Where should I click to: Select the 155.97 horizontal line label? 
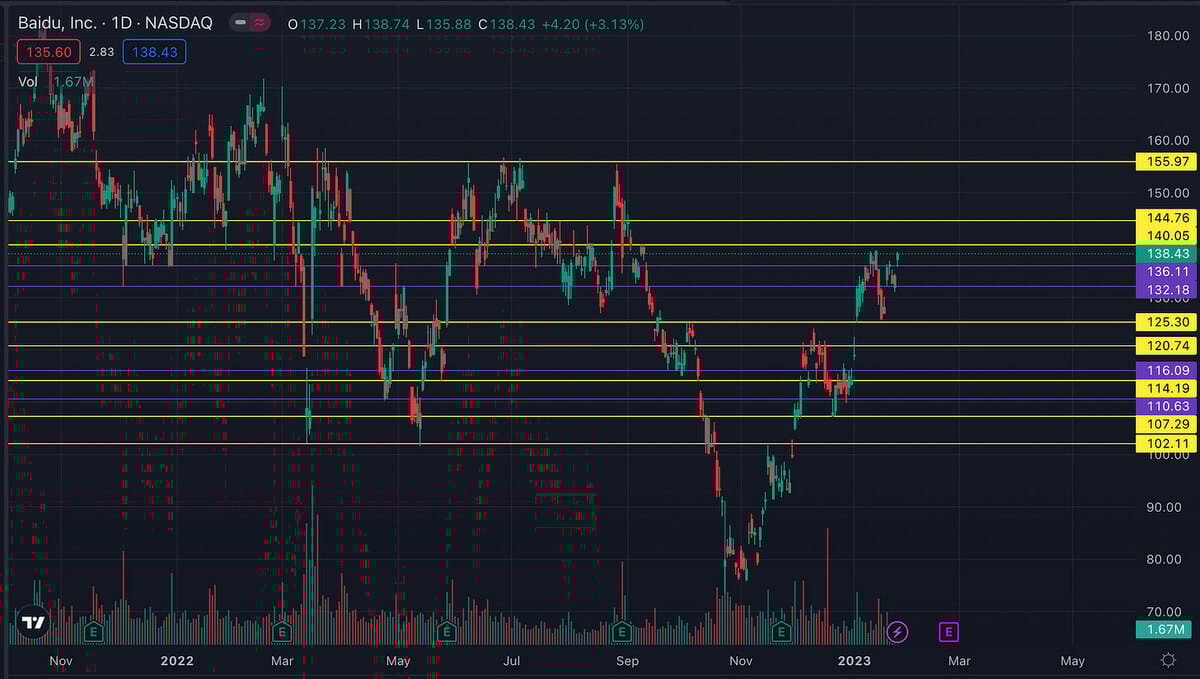(x=1165, y=161)
